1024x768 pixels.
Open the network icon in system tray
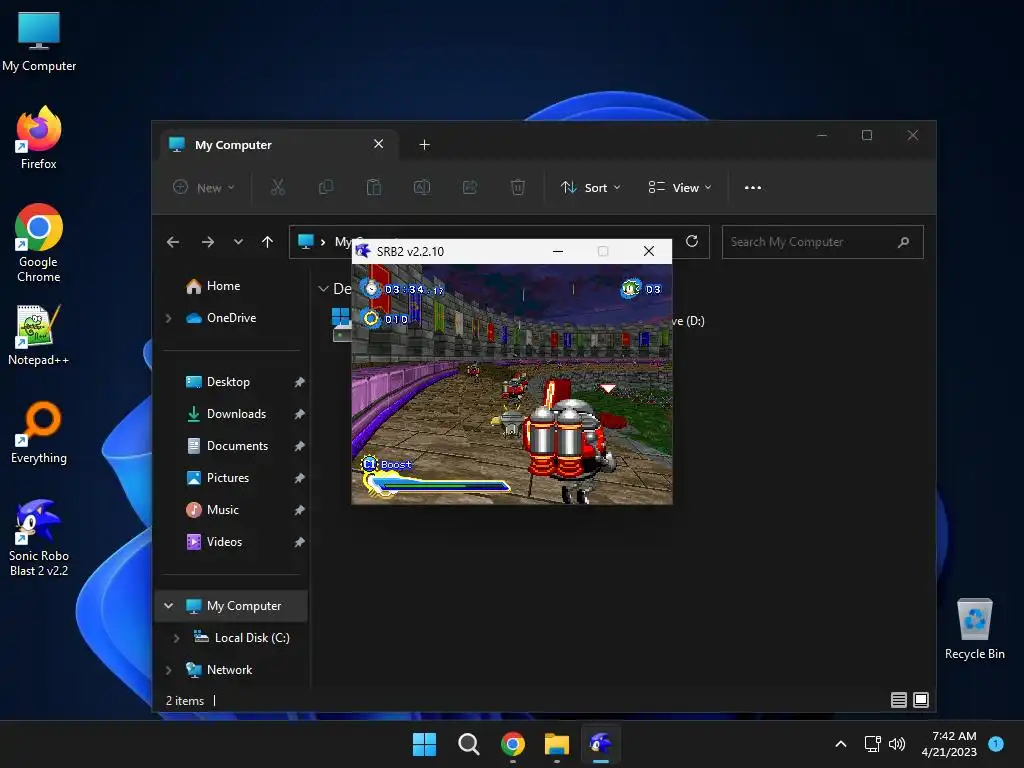click(x=872, y=744)
